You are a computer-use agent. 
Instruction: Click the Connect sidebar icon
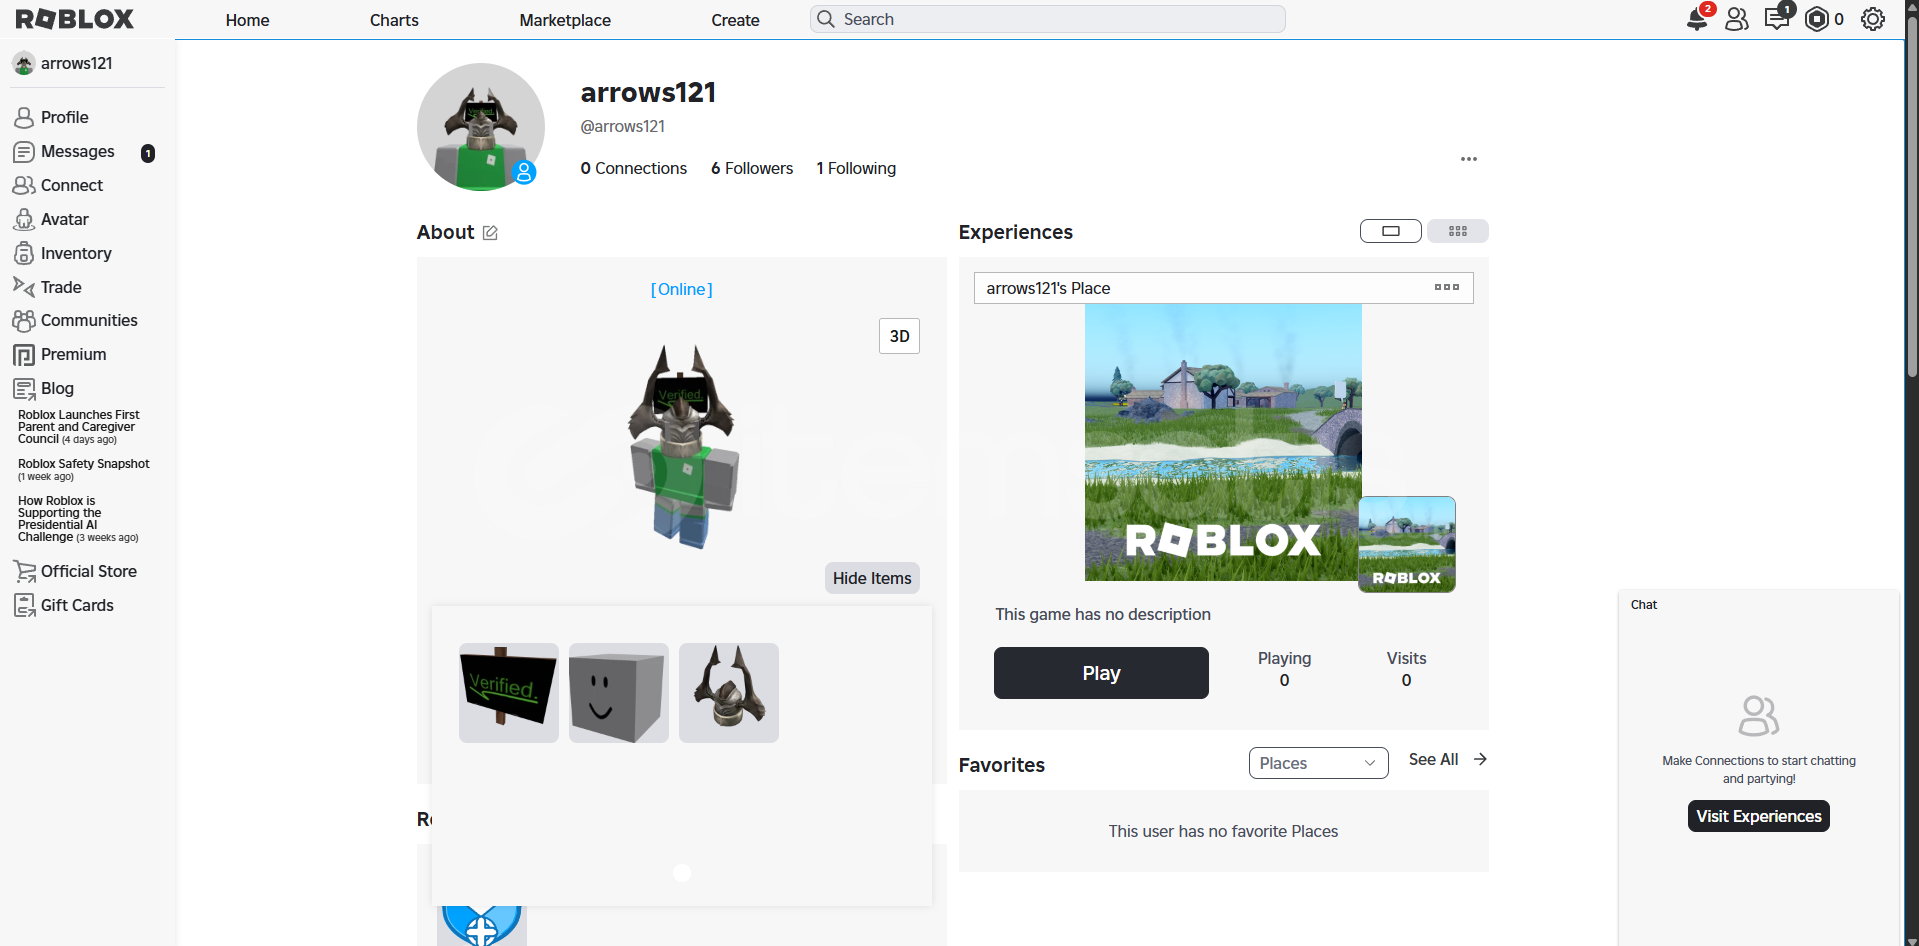click(24, 186)
